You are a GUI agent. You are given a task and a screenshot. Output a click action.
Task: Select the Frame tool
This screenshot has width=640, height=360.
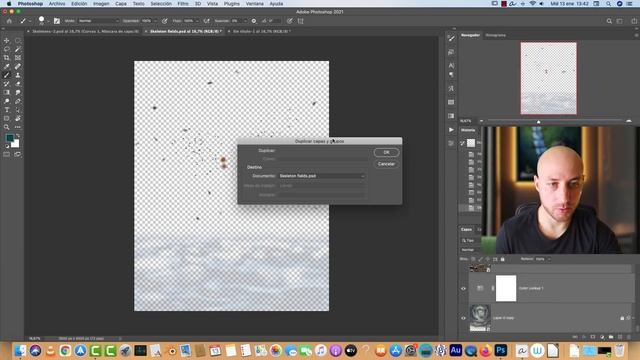[x=18, y=58]
